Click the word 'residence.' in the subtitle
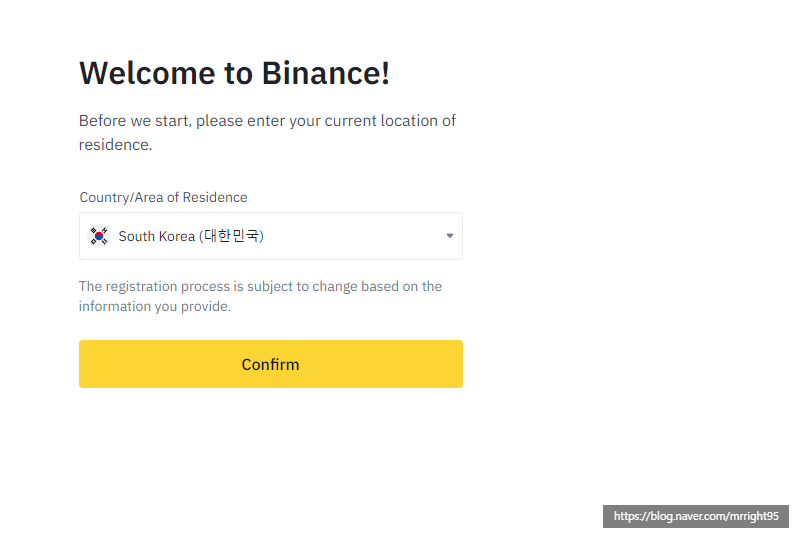799x538 pixels. (x=115, y=145)
